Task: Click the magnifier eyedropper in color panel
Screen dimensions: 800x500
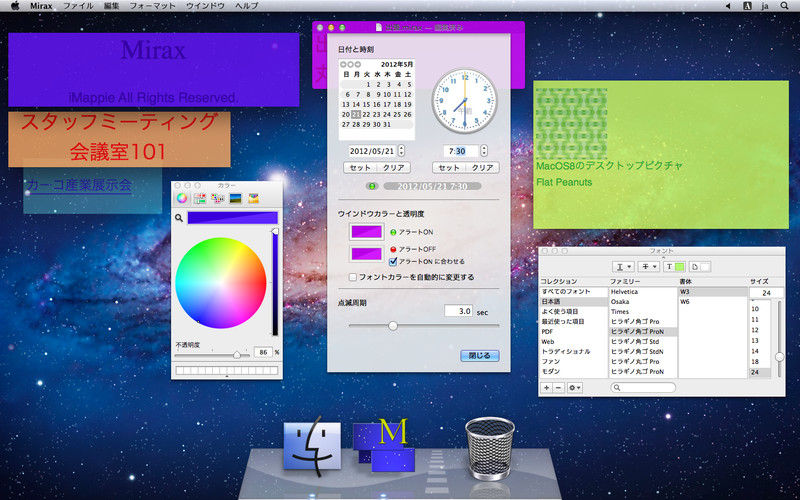Action: click(181, 217)
